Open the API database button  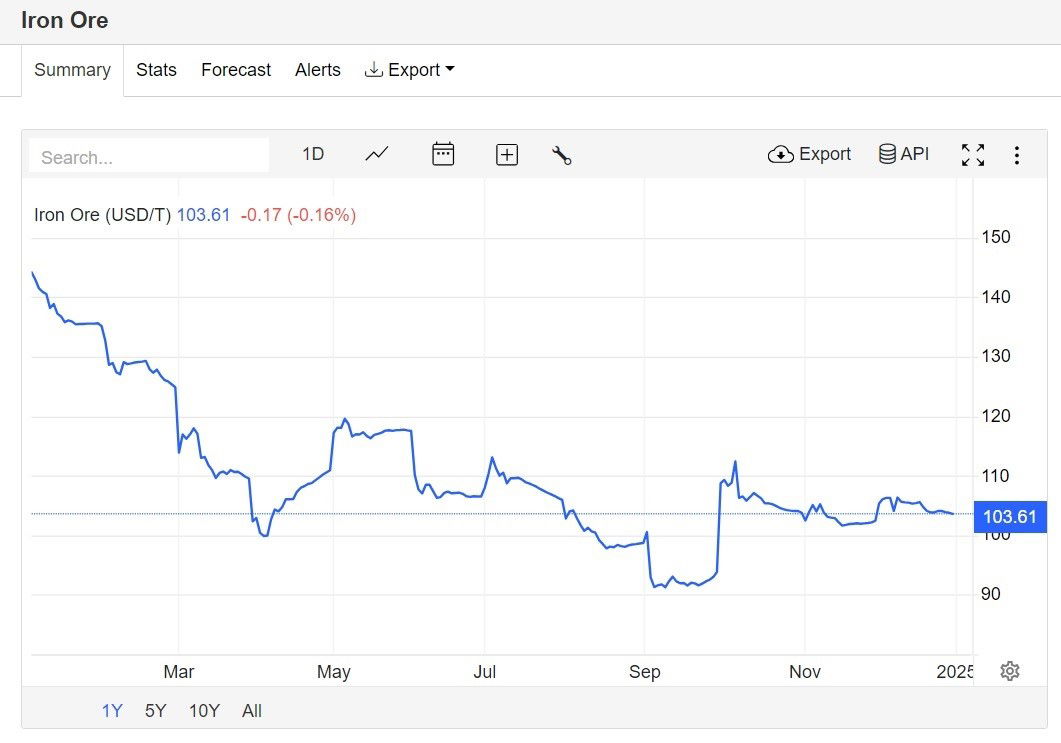click(903, 154)
